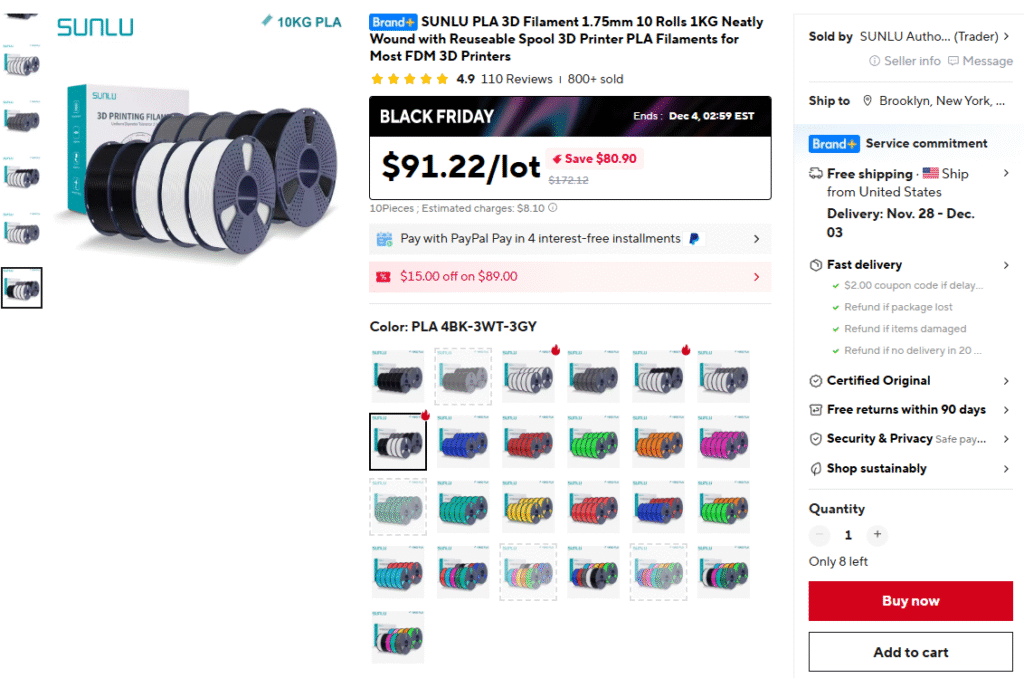This screenshot has height=678, width=1024.
Task: Select the last selected thumbnail in the left gallery
Action: [21, 288]
